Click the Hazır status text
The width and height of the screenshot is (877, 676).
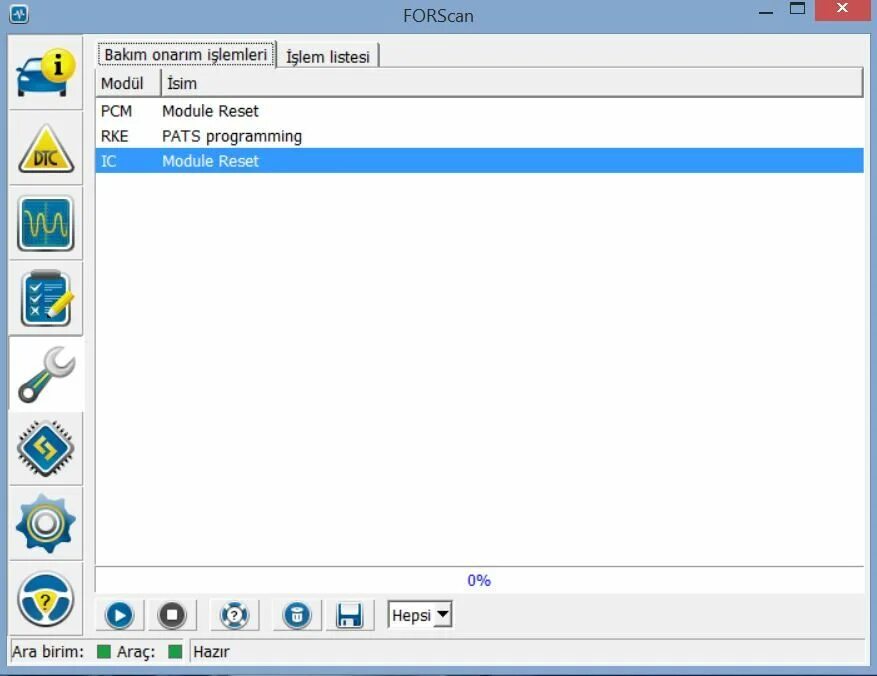(211, 652)
